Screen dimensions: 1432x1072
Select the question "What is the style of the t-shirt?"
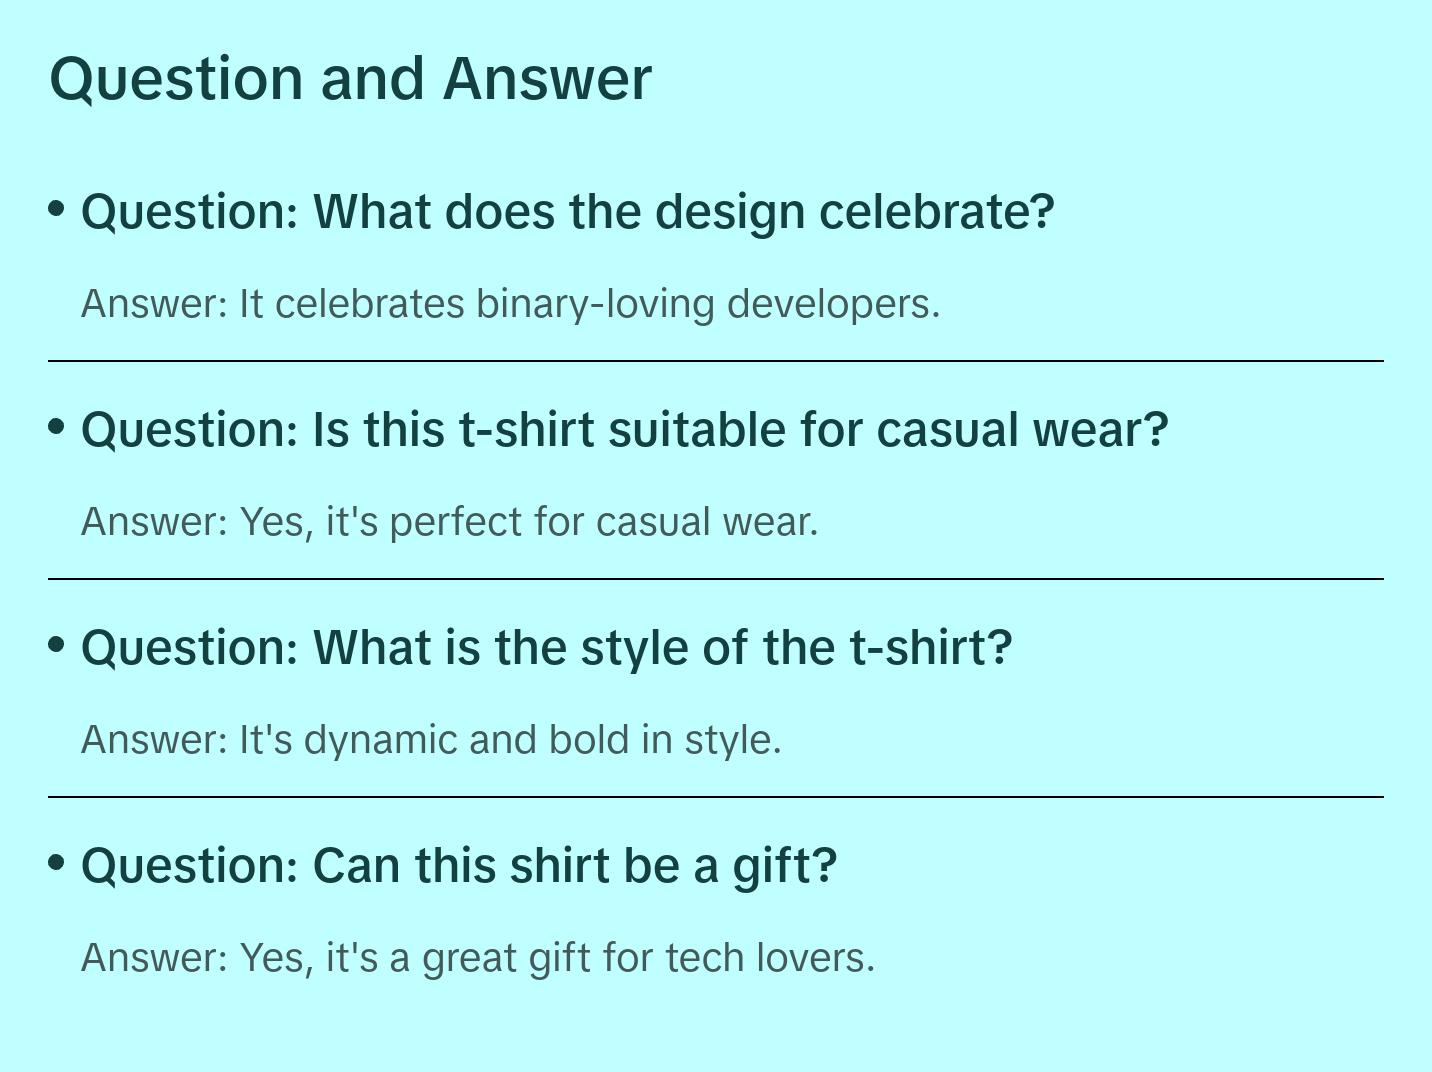[546, 648]
